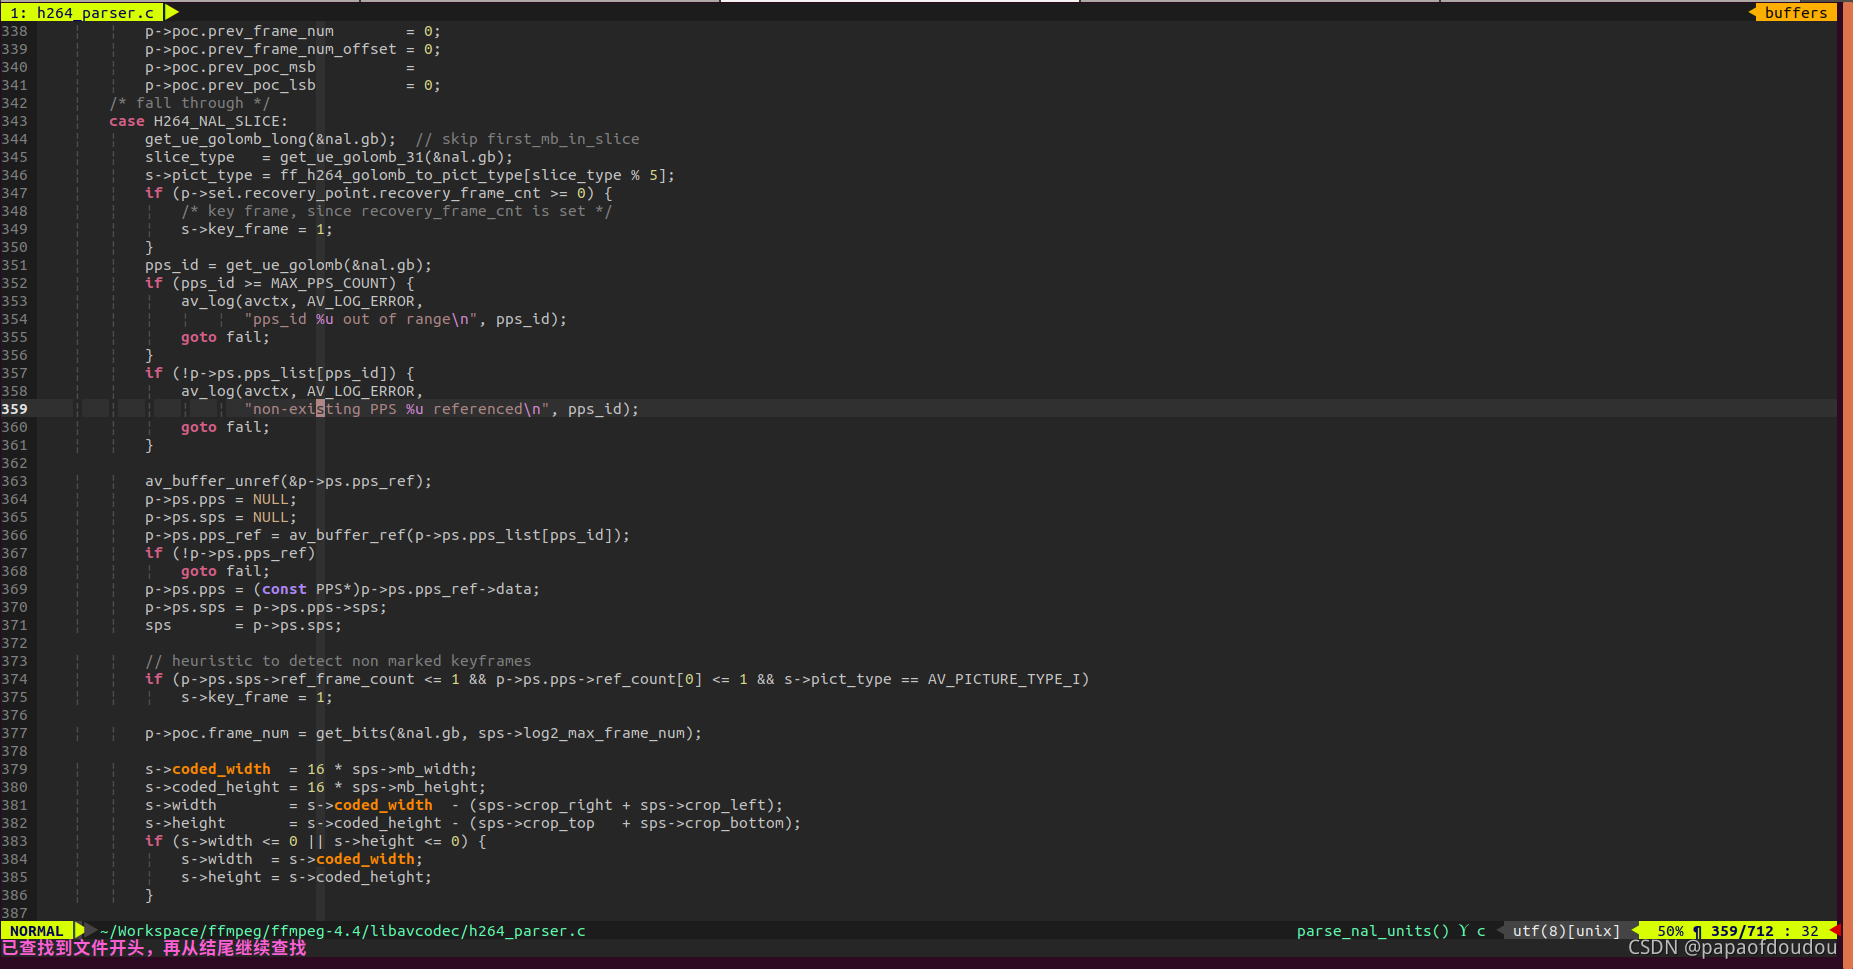Click s->key_frame assignment on line 375
Screen dimensions: 1853x969
pos(257,697)
